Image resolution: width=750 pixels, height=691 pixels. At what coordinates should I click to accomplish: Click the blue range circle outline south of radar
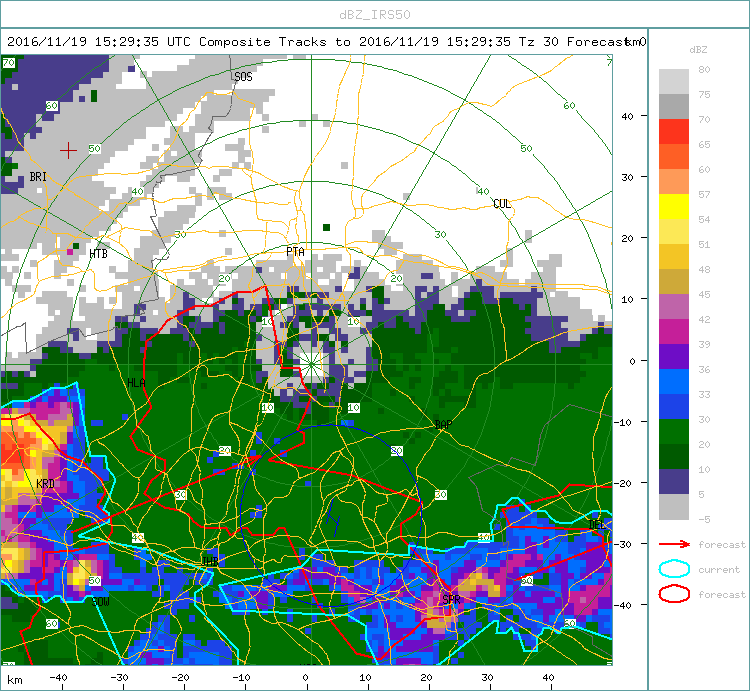pyautogui.click(x=331, y=516)
